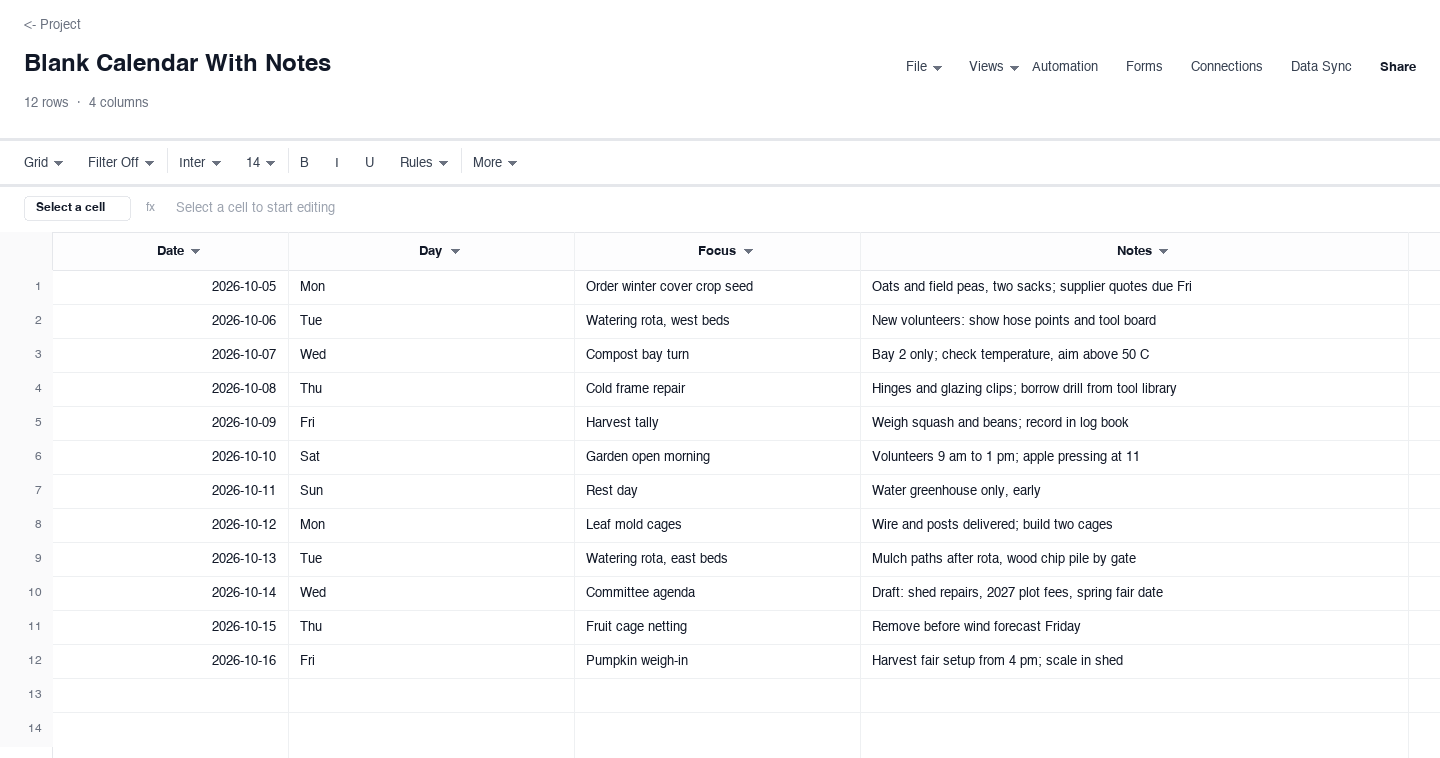Screen dimensions: 1440x758
Task: Go to Automation
Action: (x=1065, y=67)
